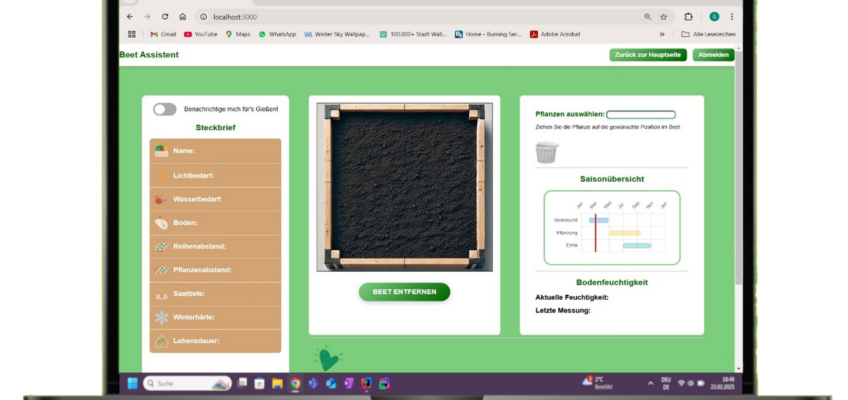848x400 pixels.
Task: Reload the page in browser
Action: 164,17
